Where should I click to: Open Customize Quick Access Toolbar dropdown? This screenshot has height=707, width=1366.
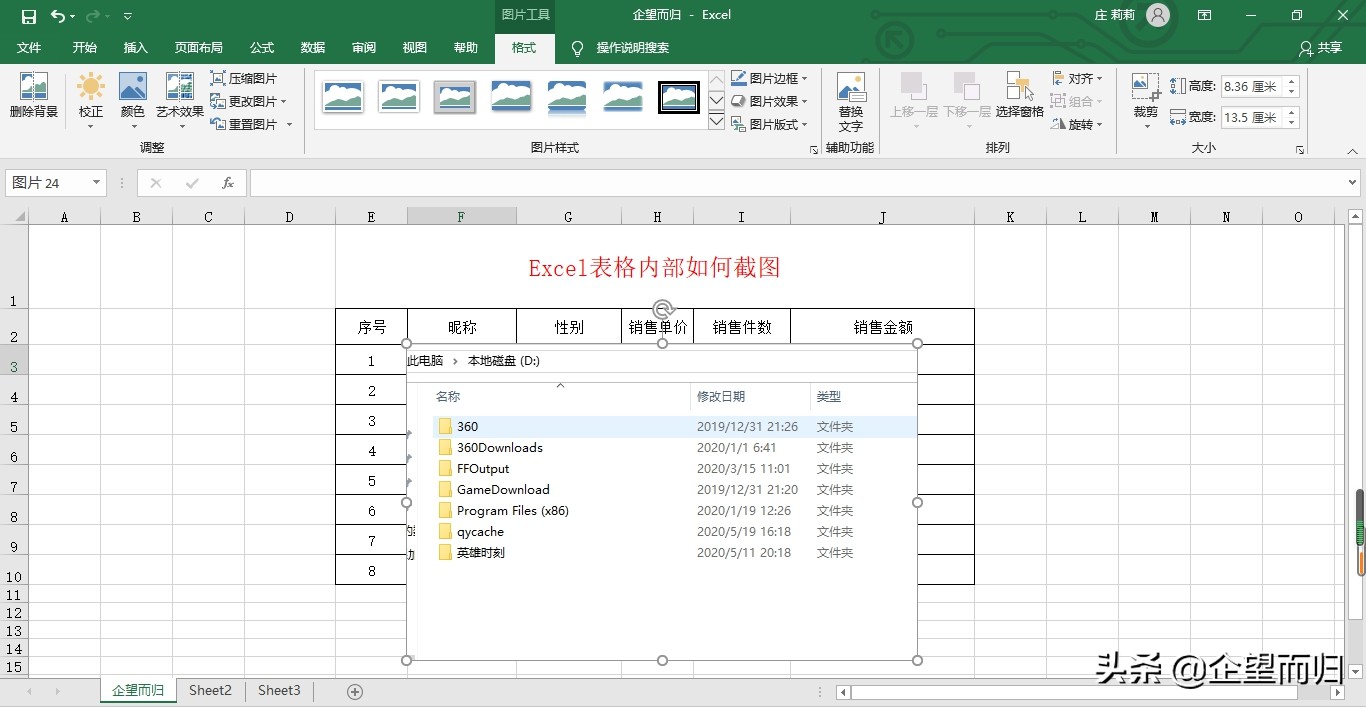coord(128,16)
